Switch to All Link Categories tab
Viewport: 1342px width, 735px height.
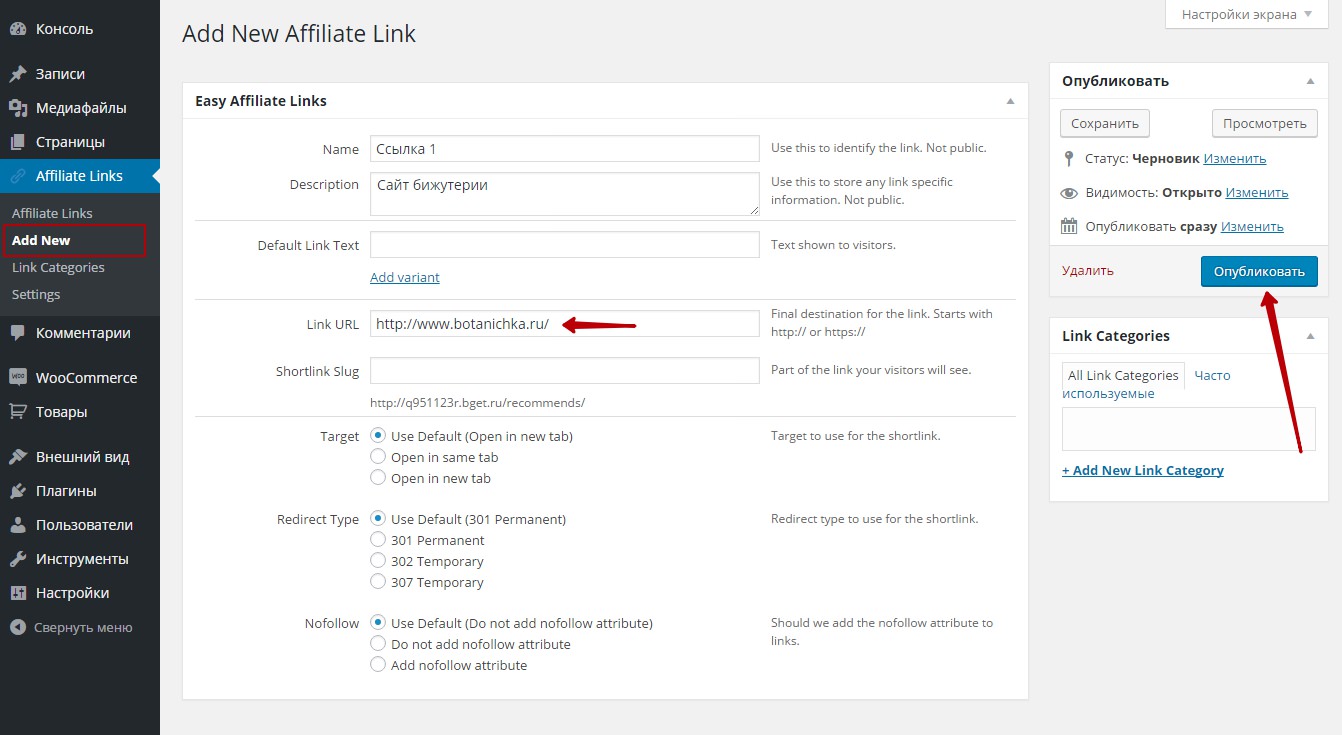click(x=1123, y=376)
